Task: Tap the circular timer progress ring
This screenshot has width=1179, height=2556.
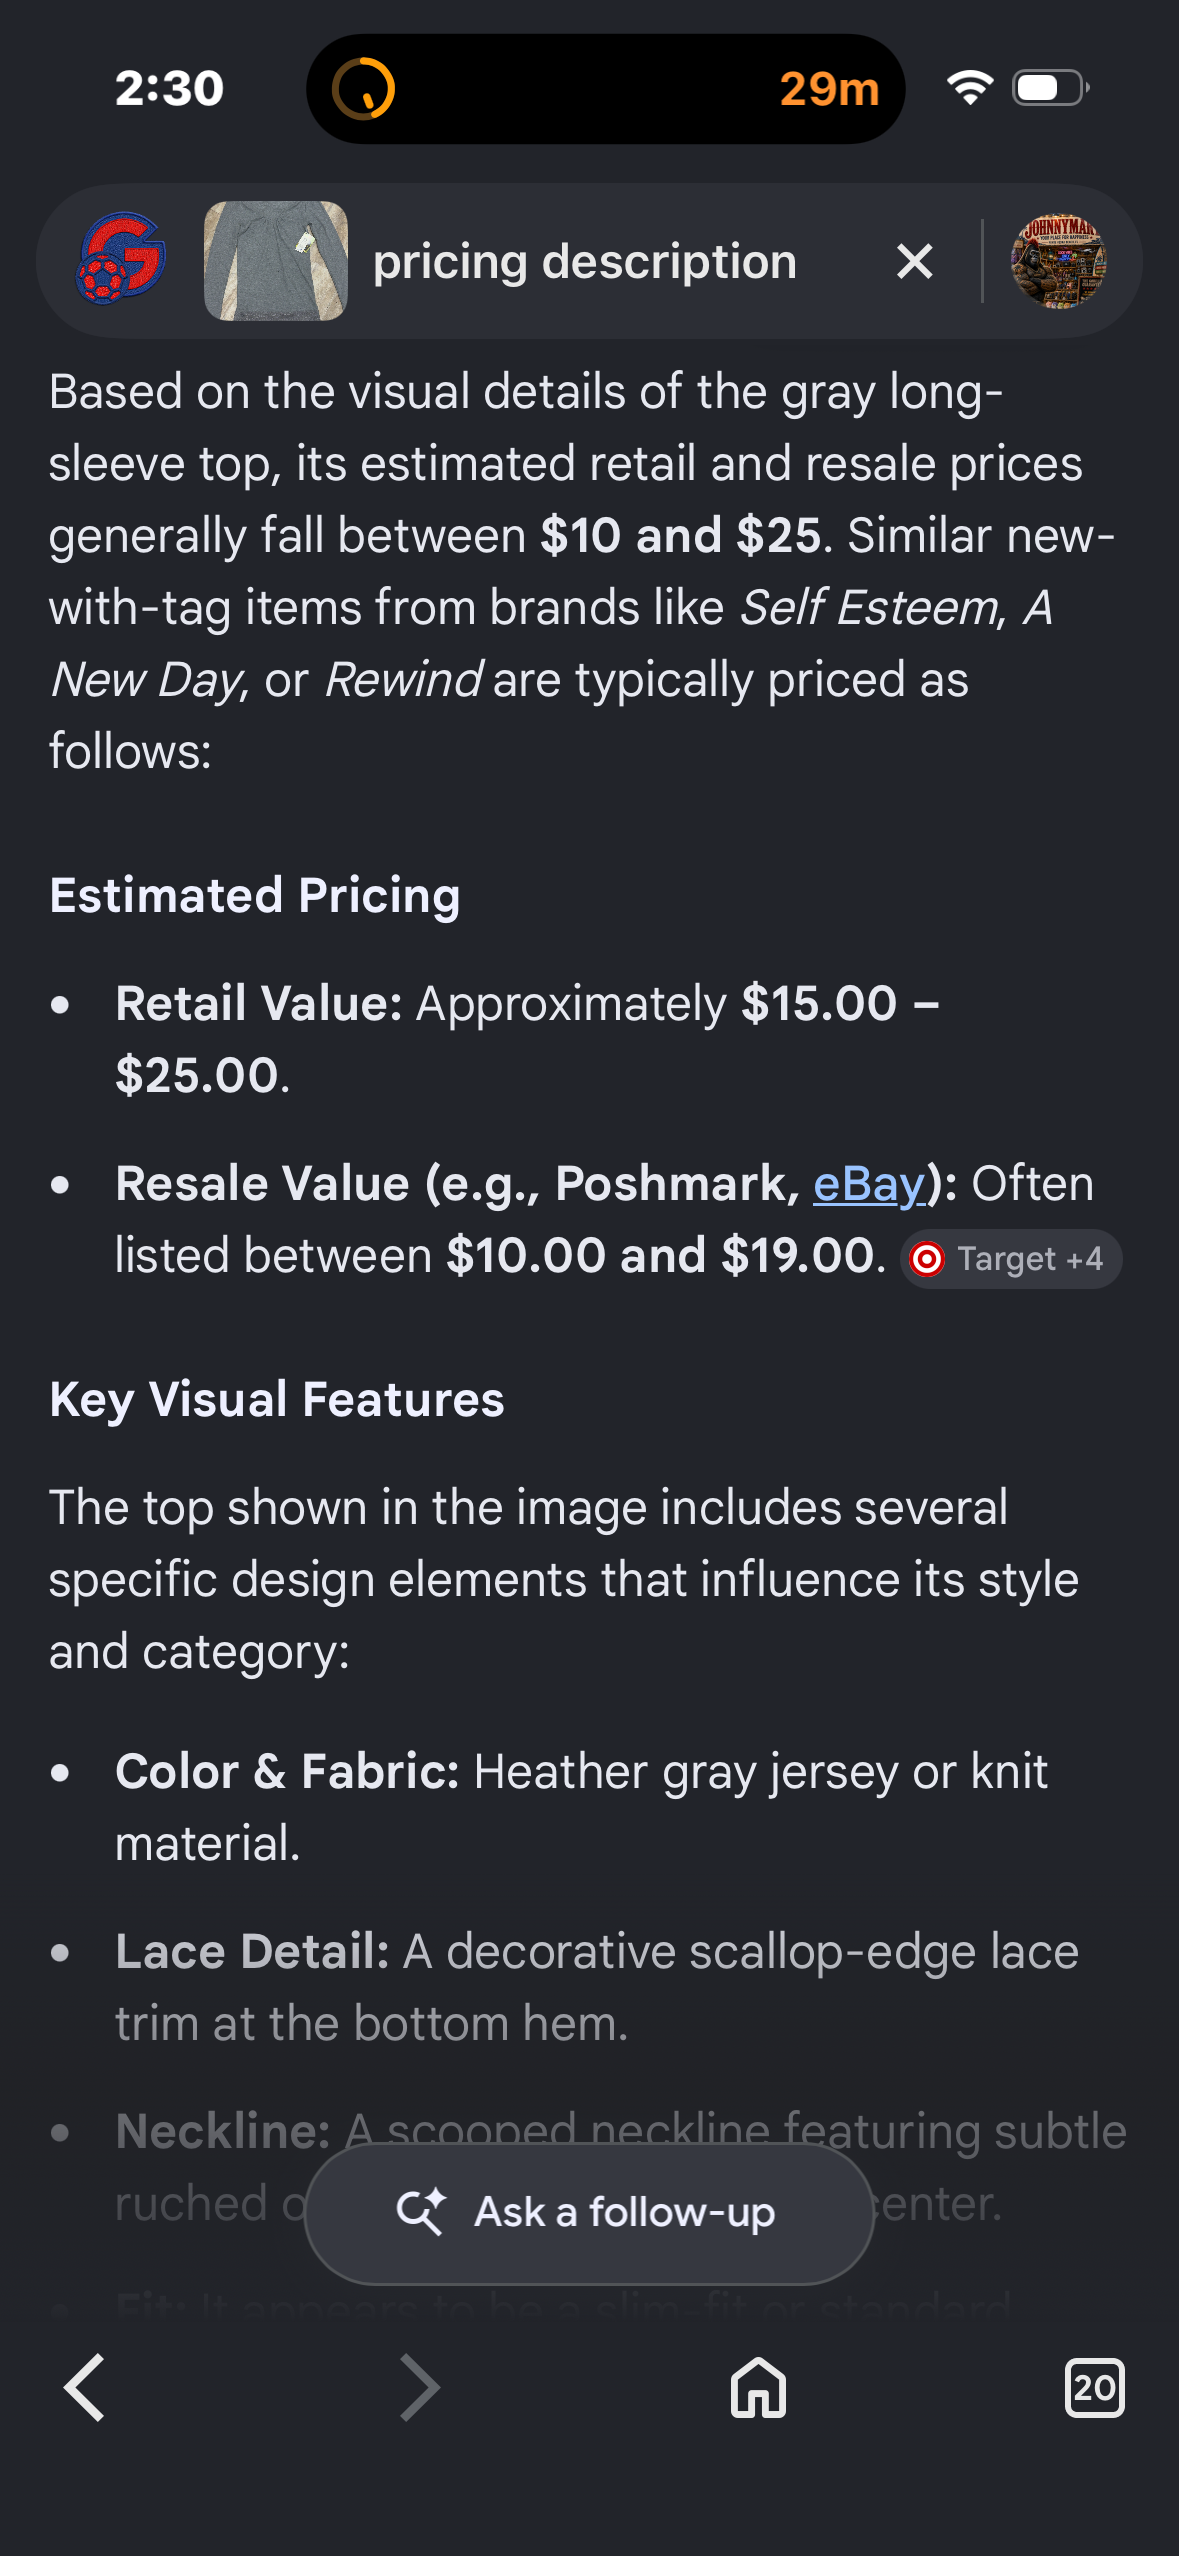Action: 364,89
